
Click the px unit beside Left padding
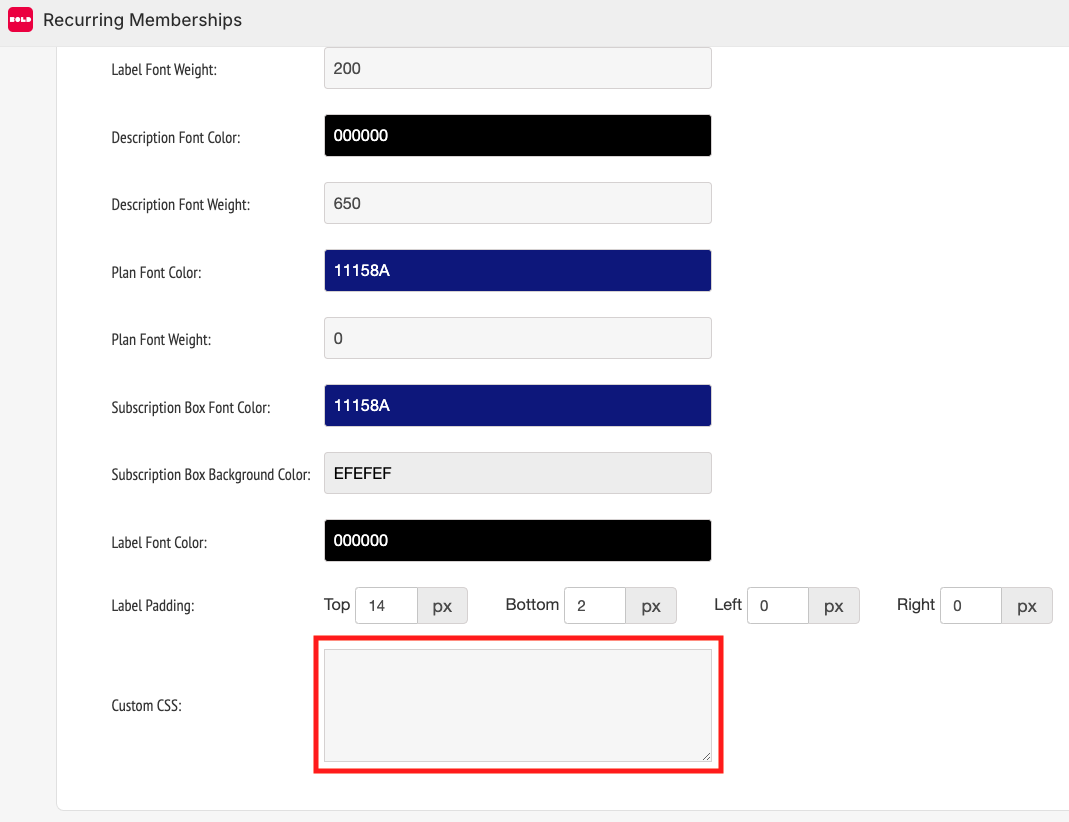pyautogui.click(x=834, y=605)
